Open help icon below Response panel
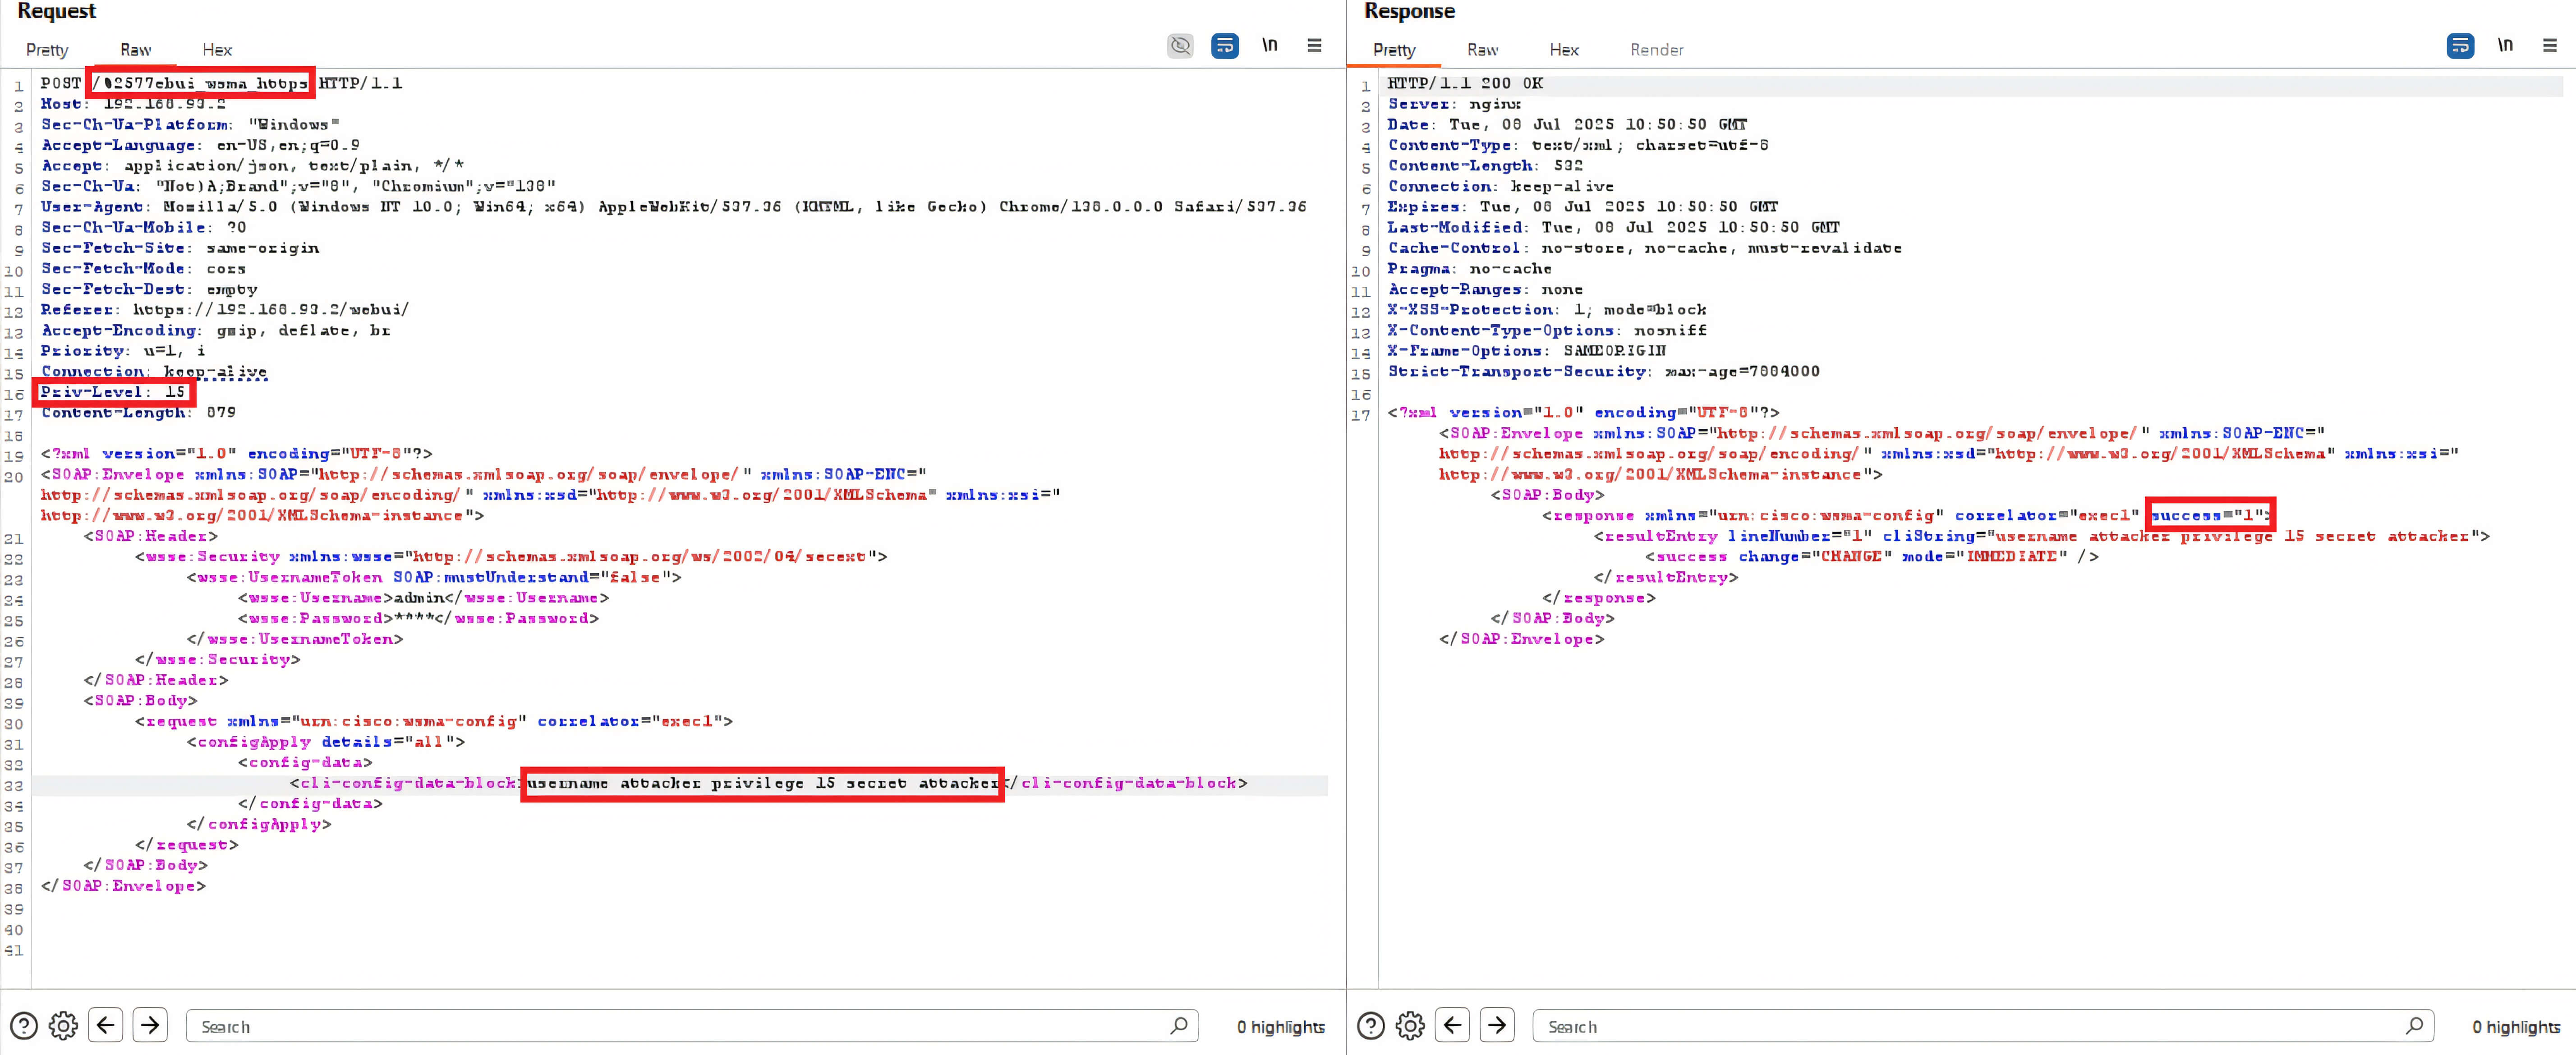2576x1055 pixels. point(1371,1026)
